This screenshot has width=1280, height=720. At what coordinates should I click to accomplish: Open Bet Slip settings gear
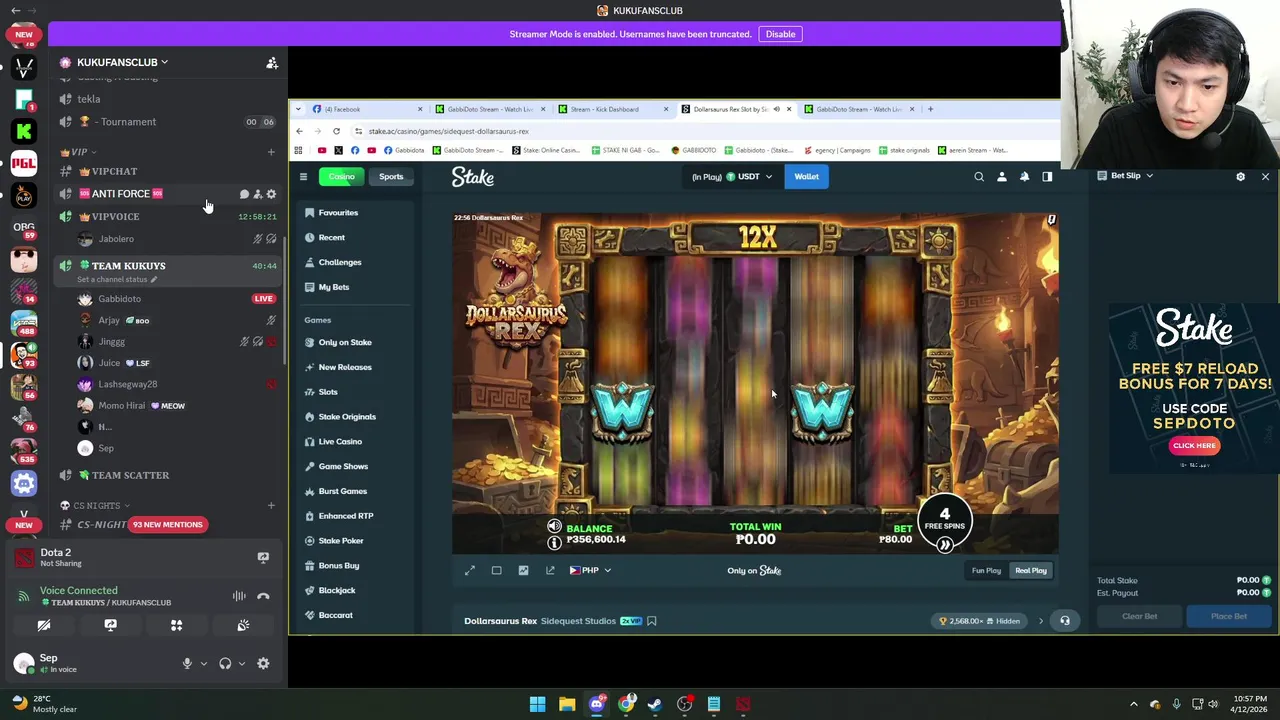click(1241, 176)
